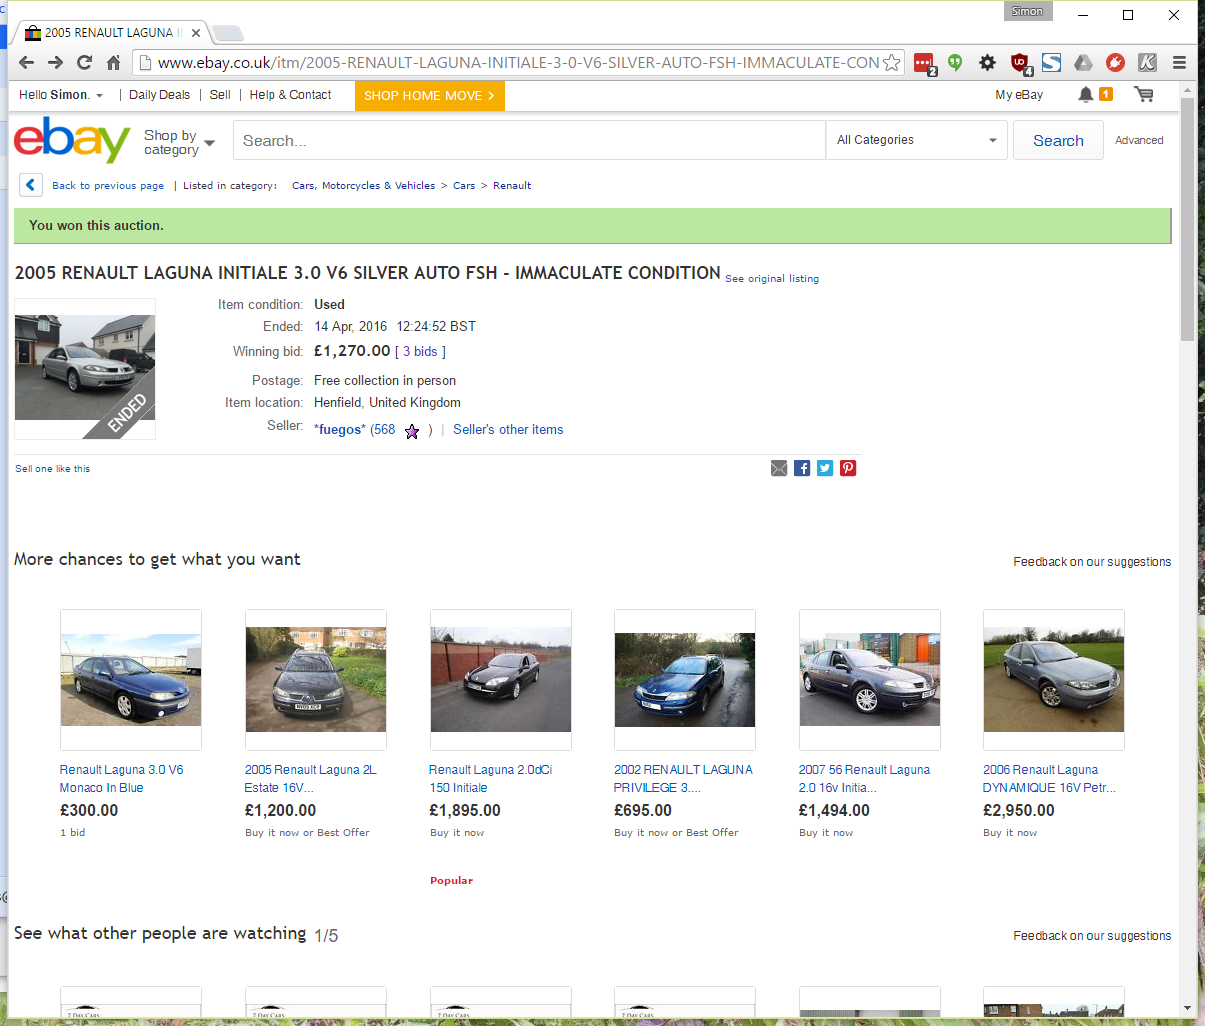
Task: Select the 2005 Renault Laguna browser tab
Action: click(111, 33)
